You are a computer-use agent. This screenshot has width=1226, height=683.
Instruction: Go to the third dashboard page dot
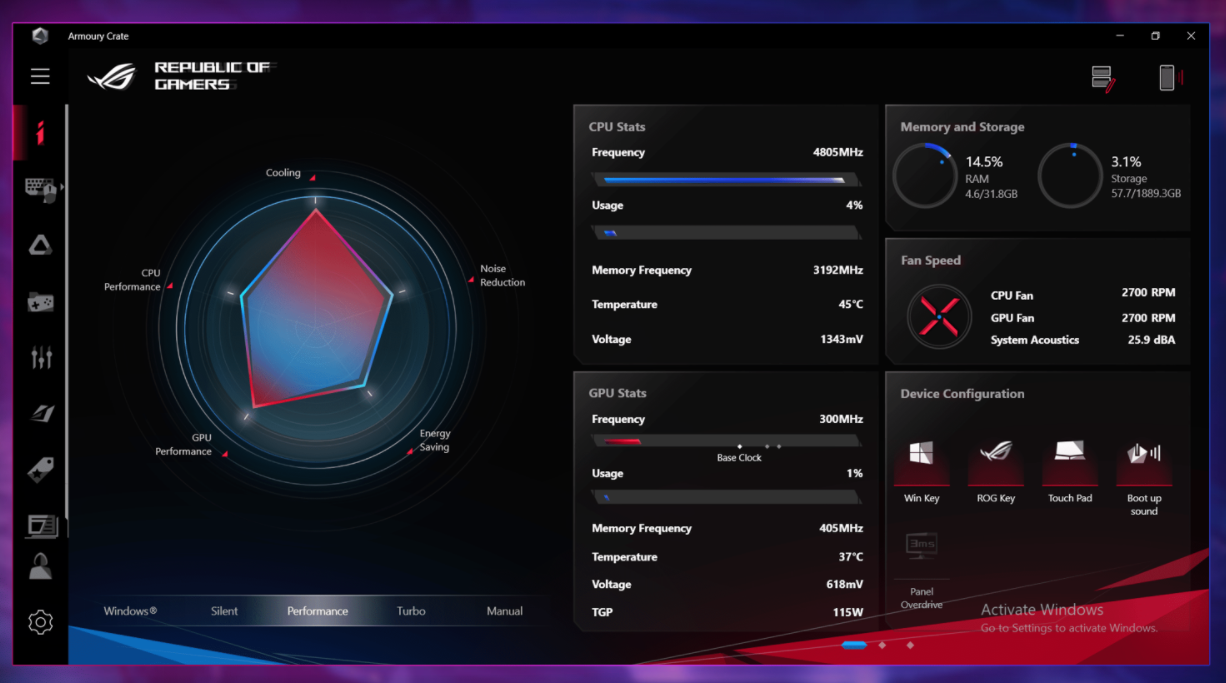click(910, 645)
